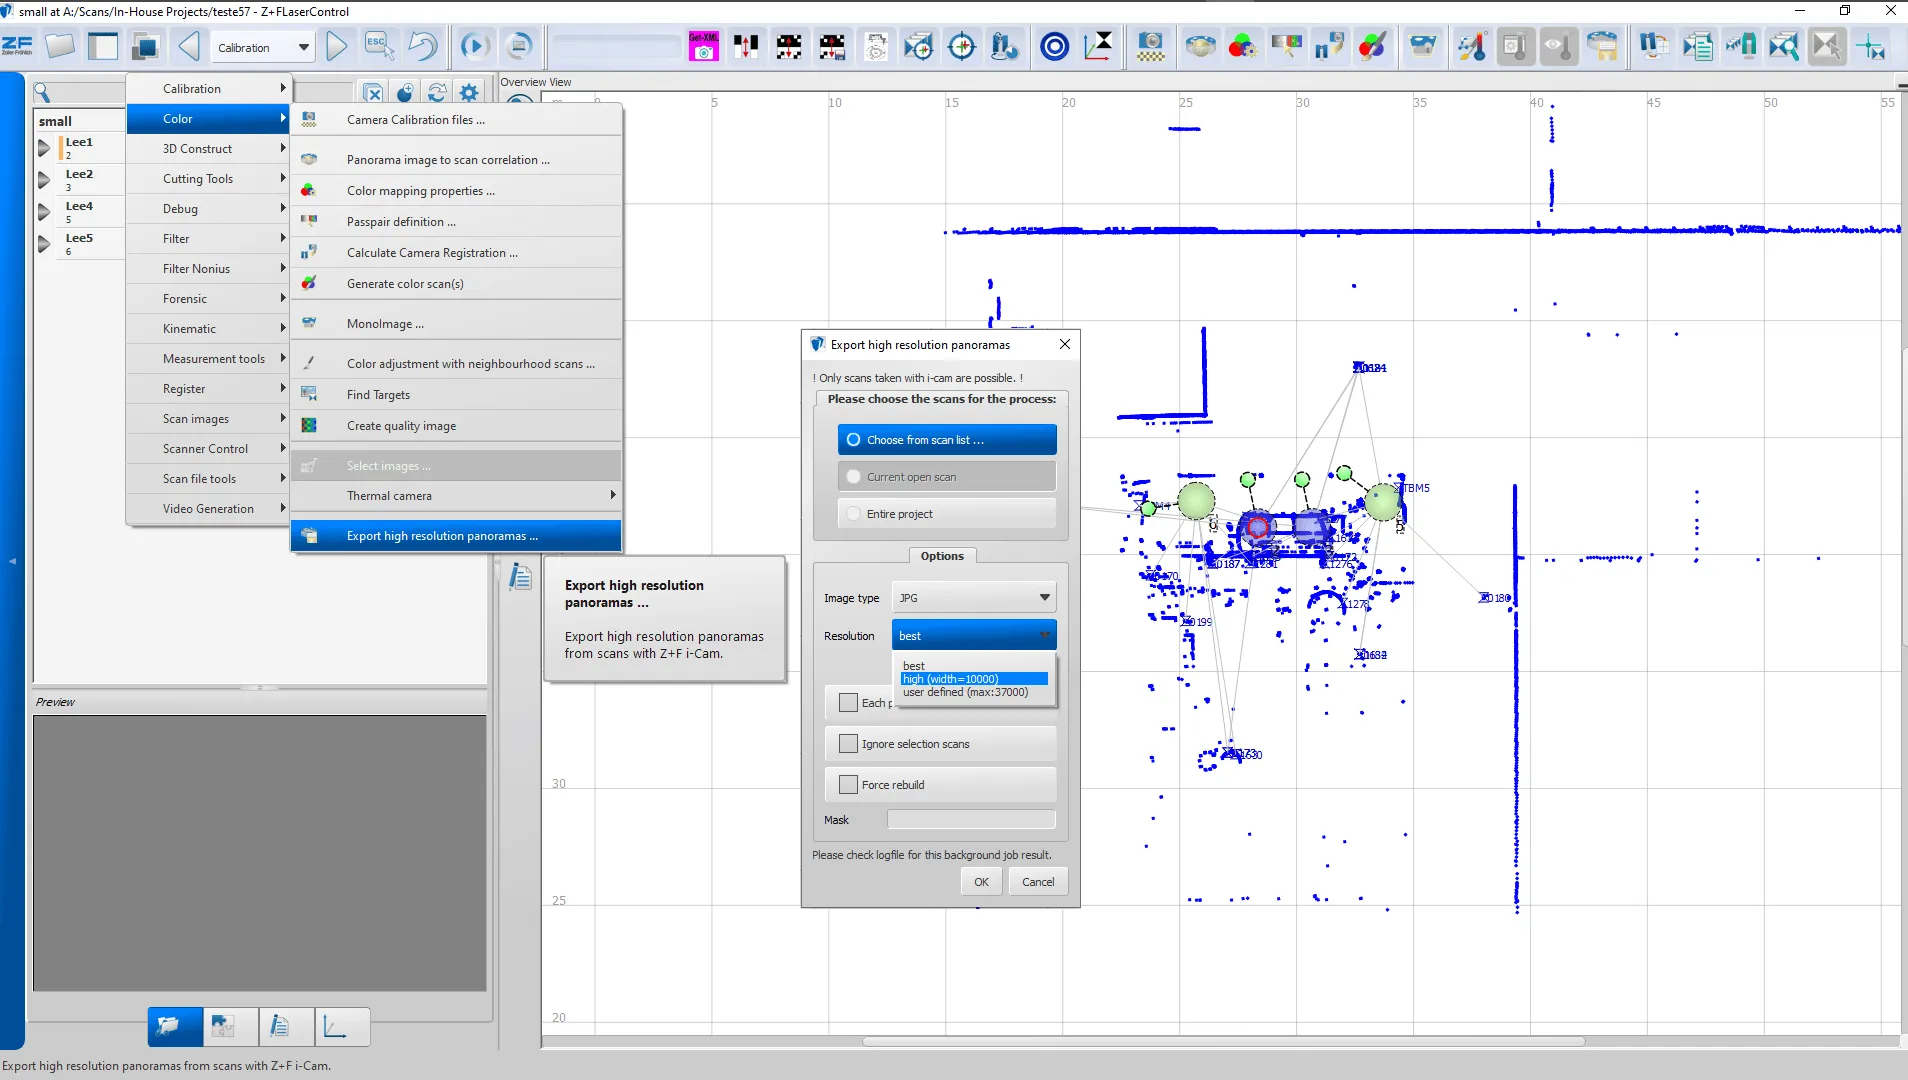
Task: Click Cancel in export panoramas dialog
Action: click(x=1038, y=882)
